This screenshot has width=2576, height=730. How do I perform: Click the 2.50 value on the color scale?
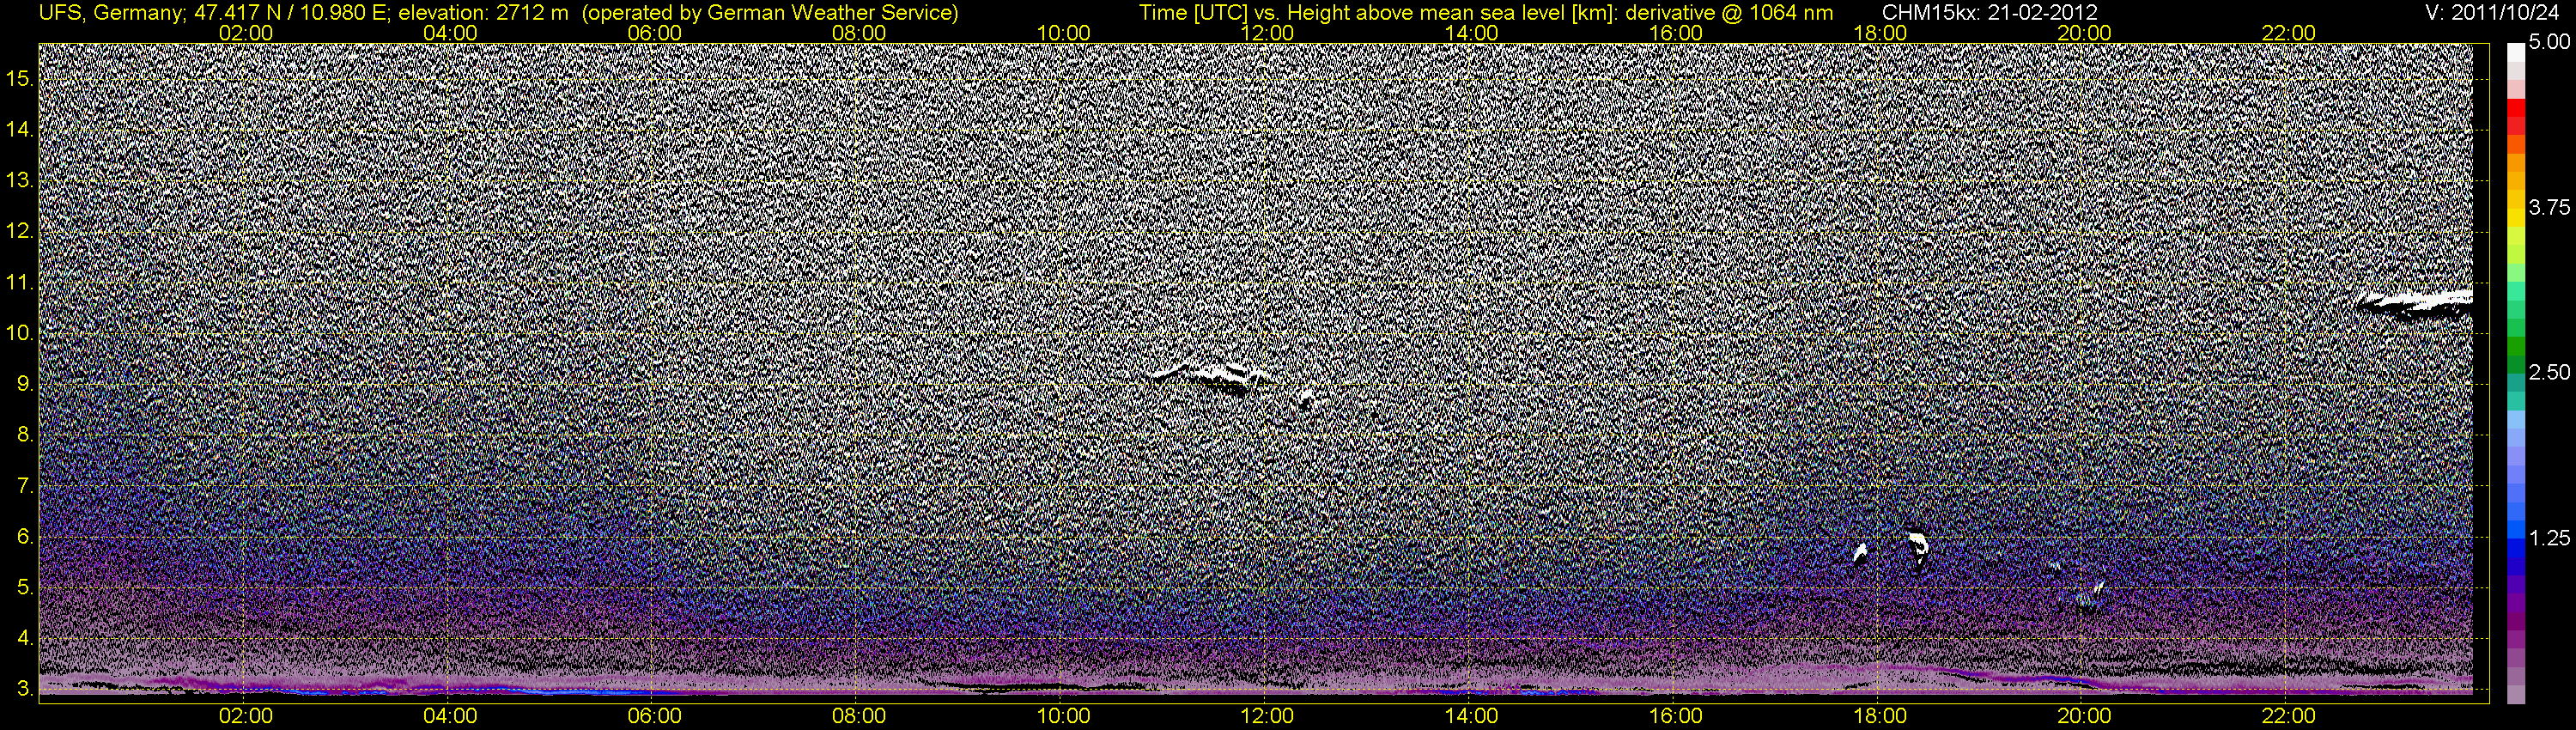pos(2549,373)
